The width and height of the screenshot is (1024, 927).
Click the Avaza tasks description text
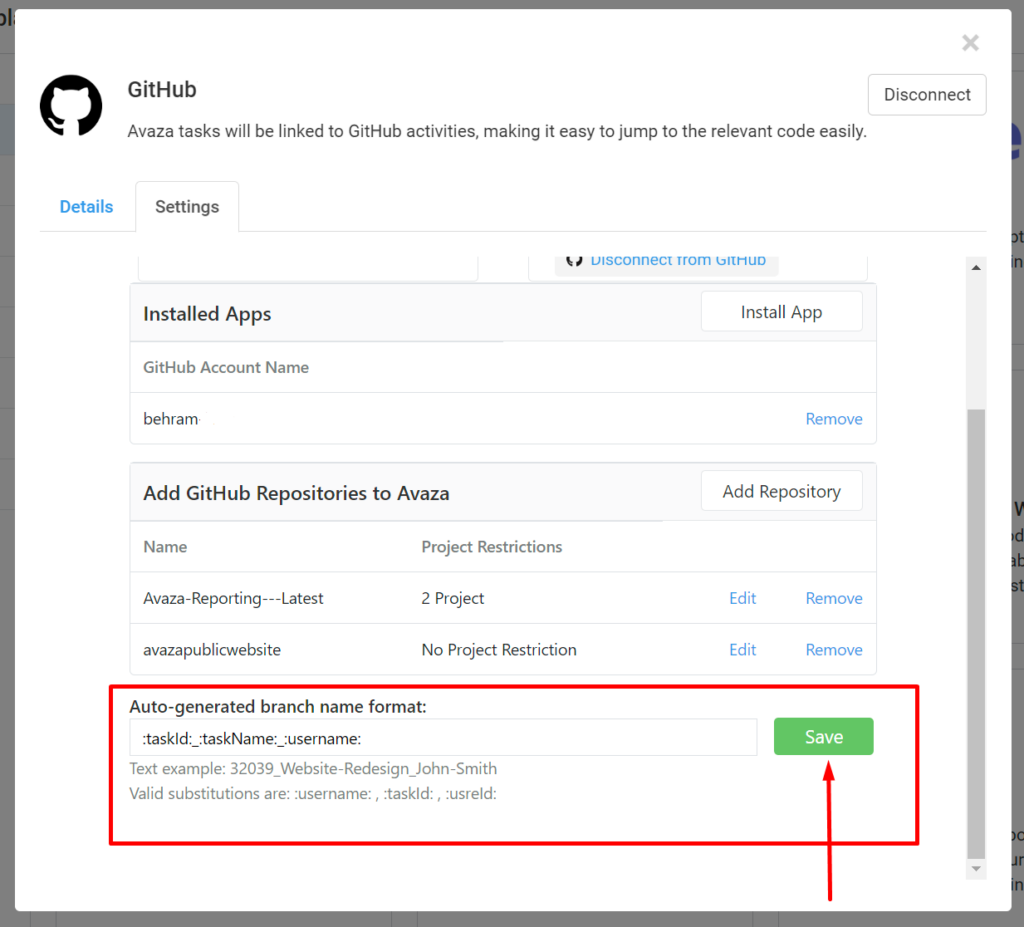497,131
